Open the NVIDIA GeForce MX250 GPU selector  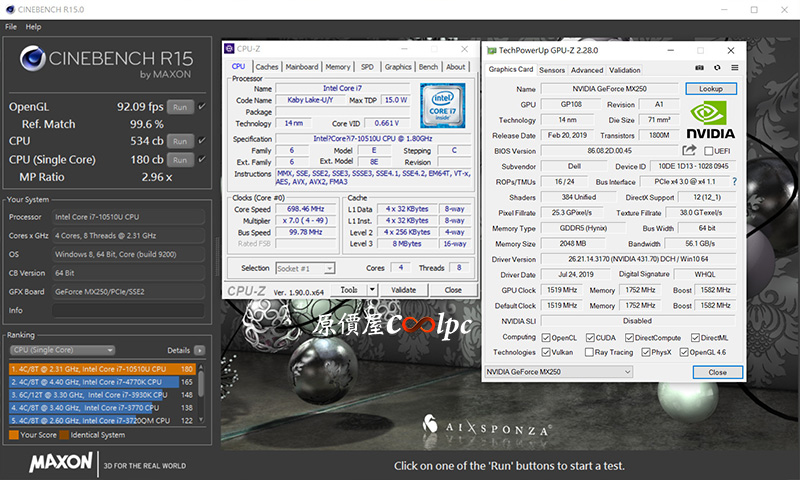click(559, 372)
